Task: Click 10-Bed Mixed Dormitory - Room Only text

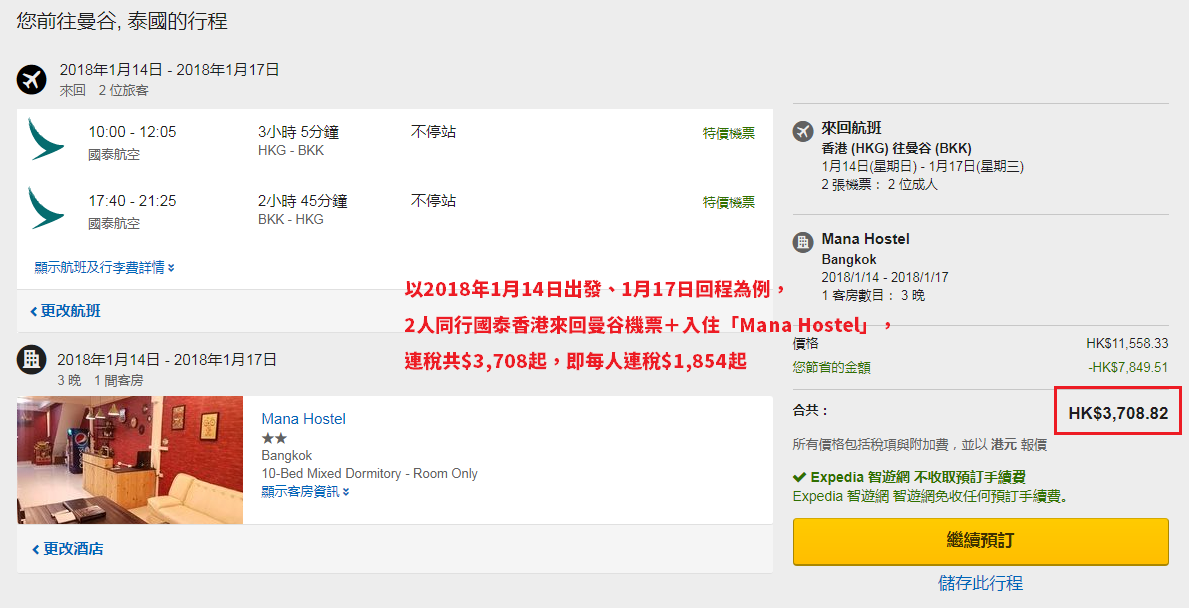Action: [369, 474]
